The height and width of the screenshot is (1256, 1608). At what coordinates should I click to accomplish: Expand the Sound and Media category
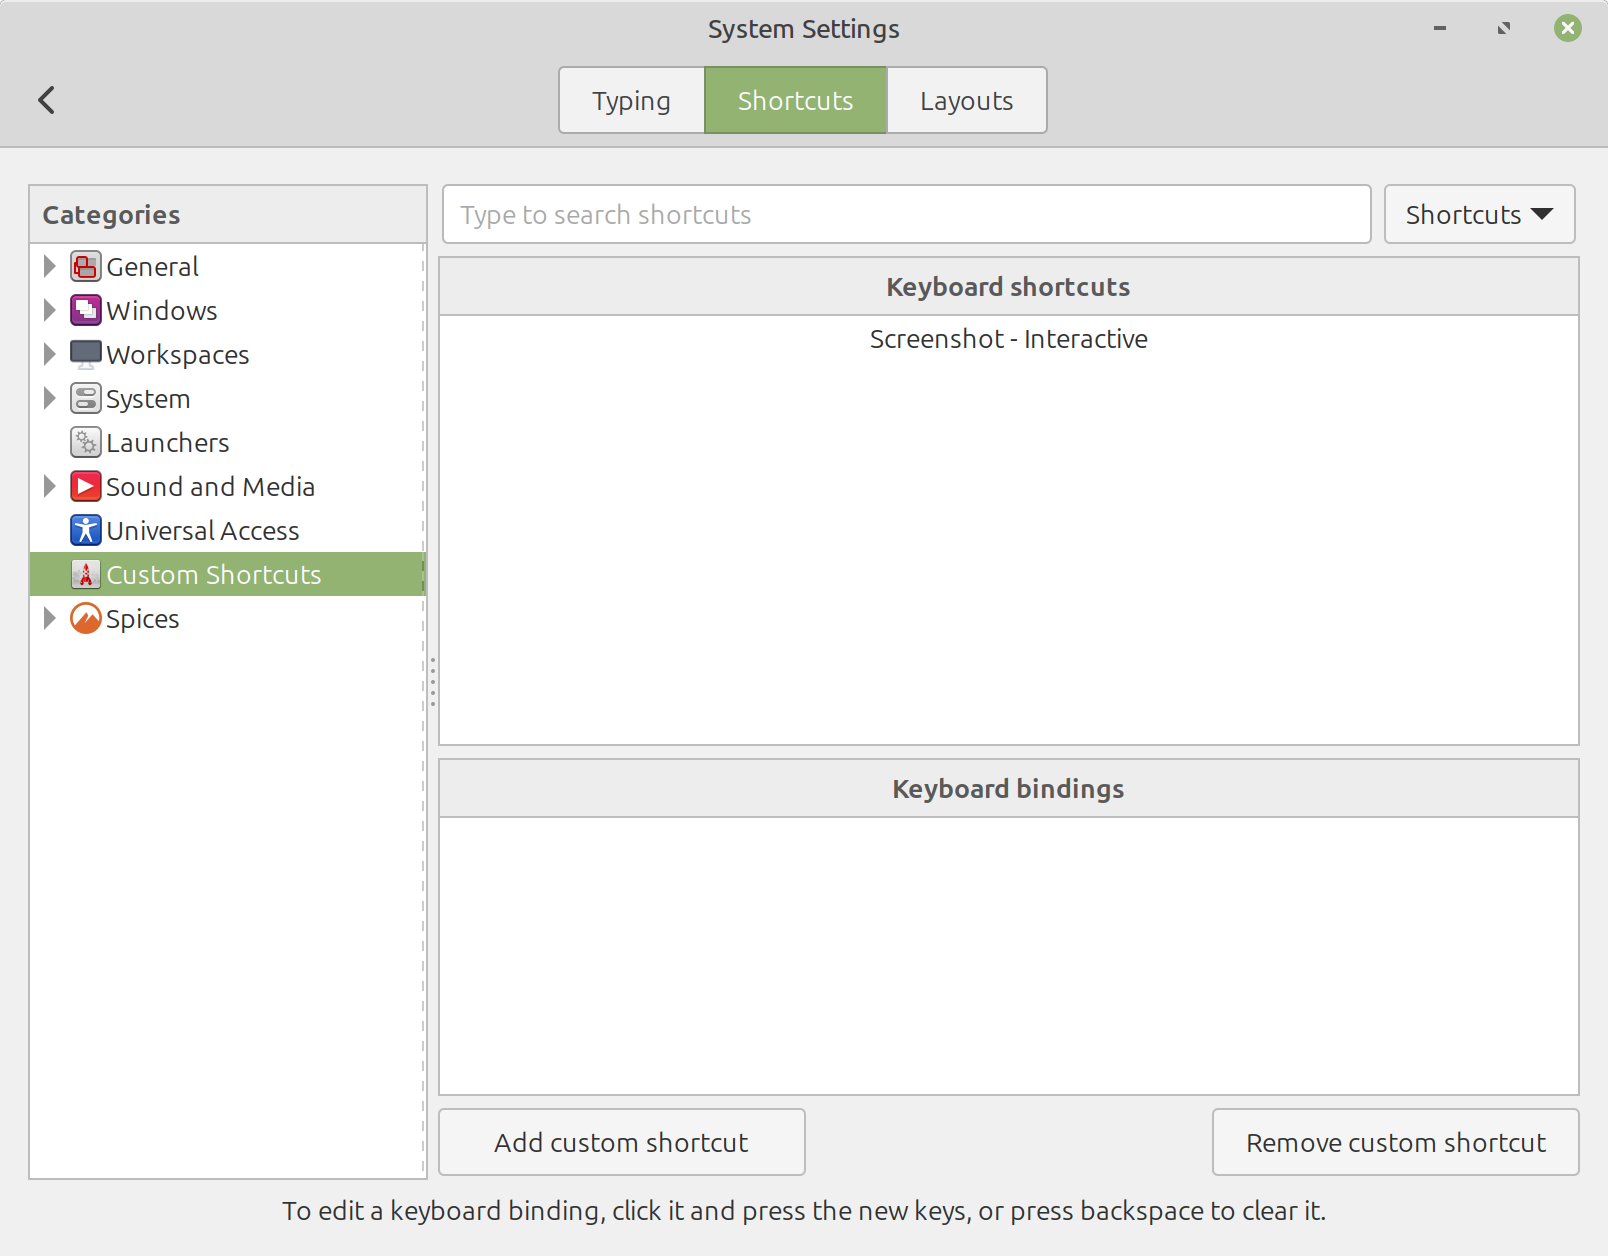pos(49,487)
